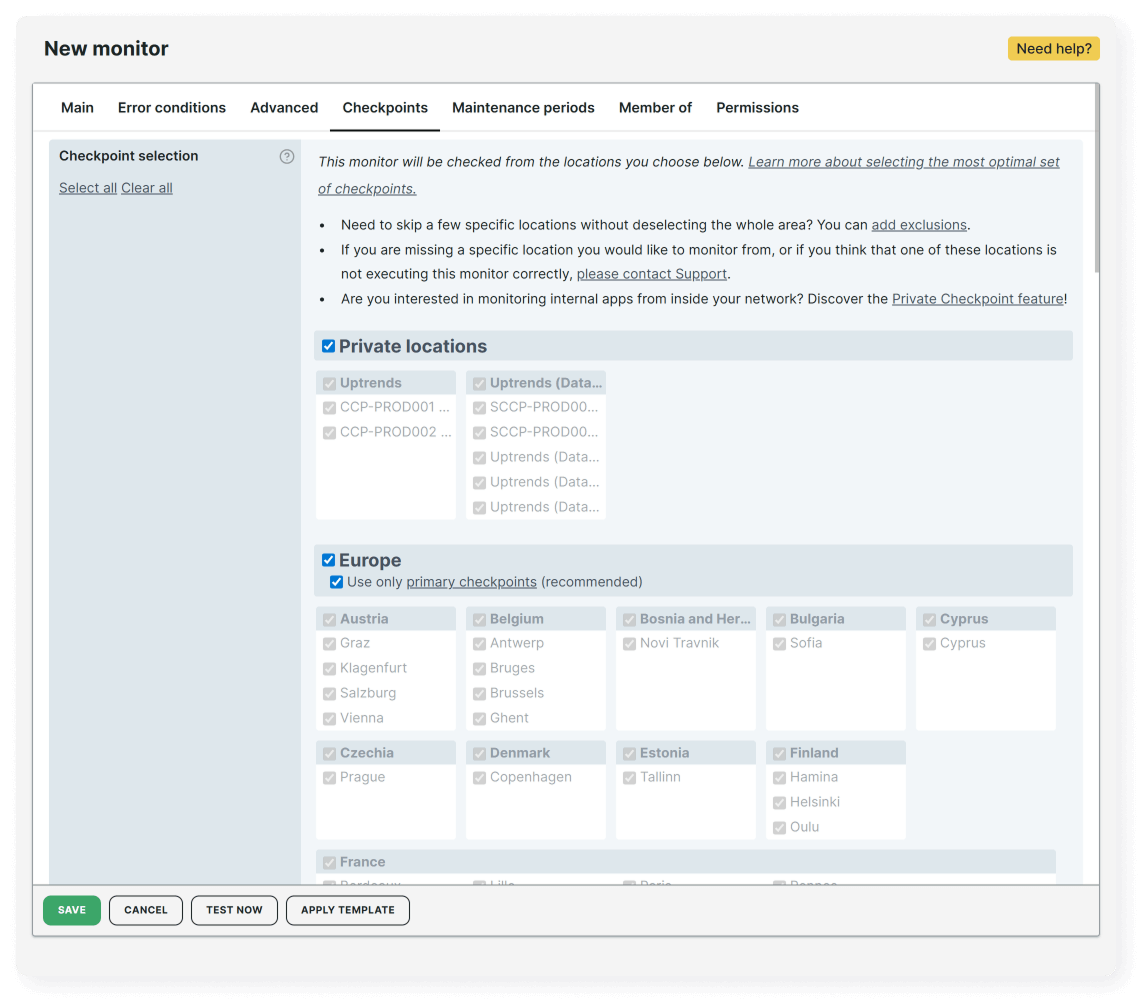Open the Error conditions tab
The width and height of the screenshot is (1148, 1008).
pos(172,108)
